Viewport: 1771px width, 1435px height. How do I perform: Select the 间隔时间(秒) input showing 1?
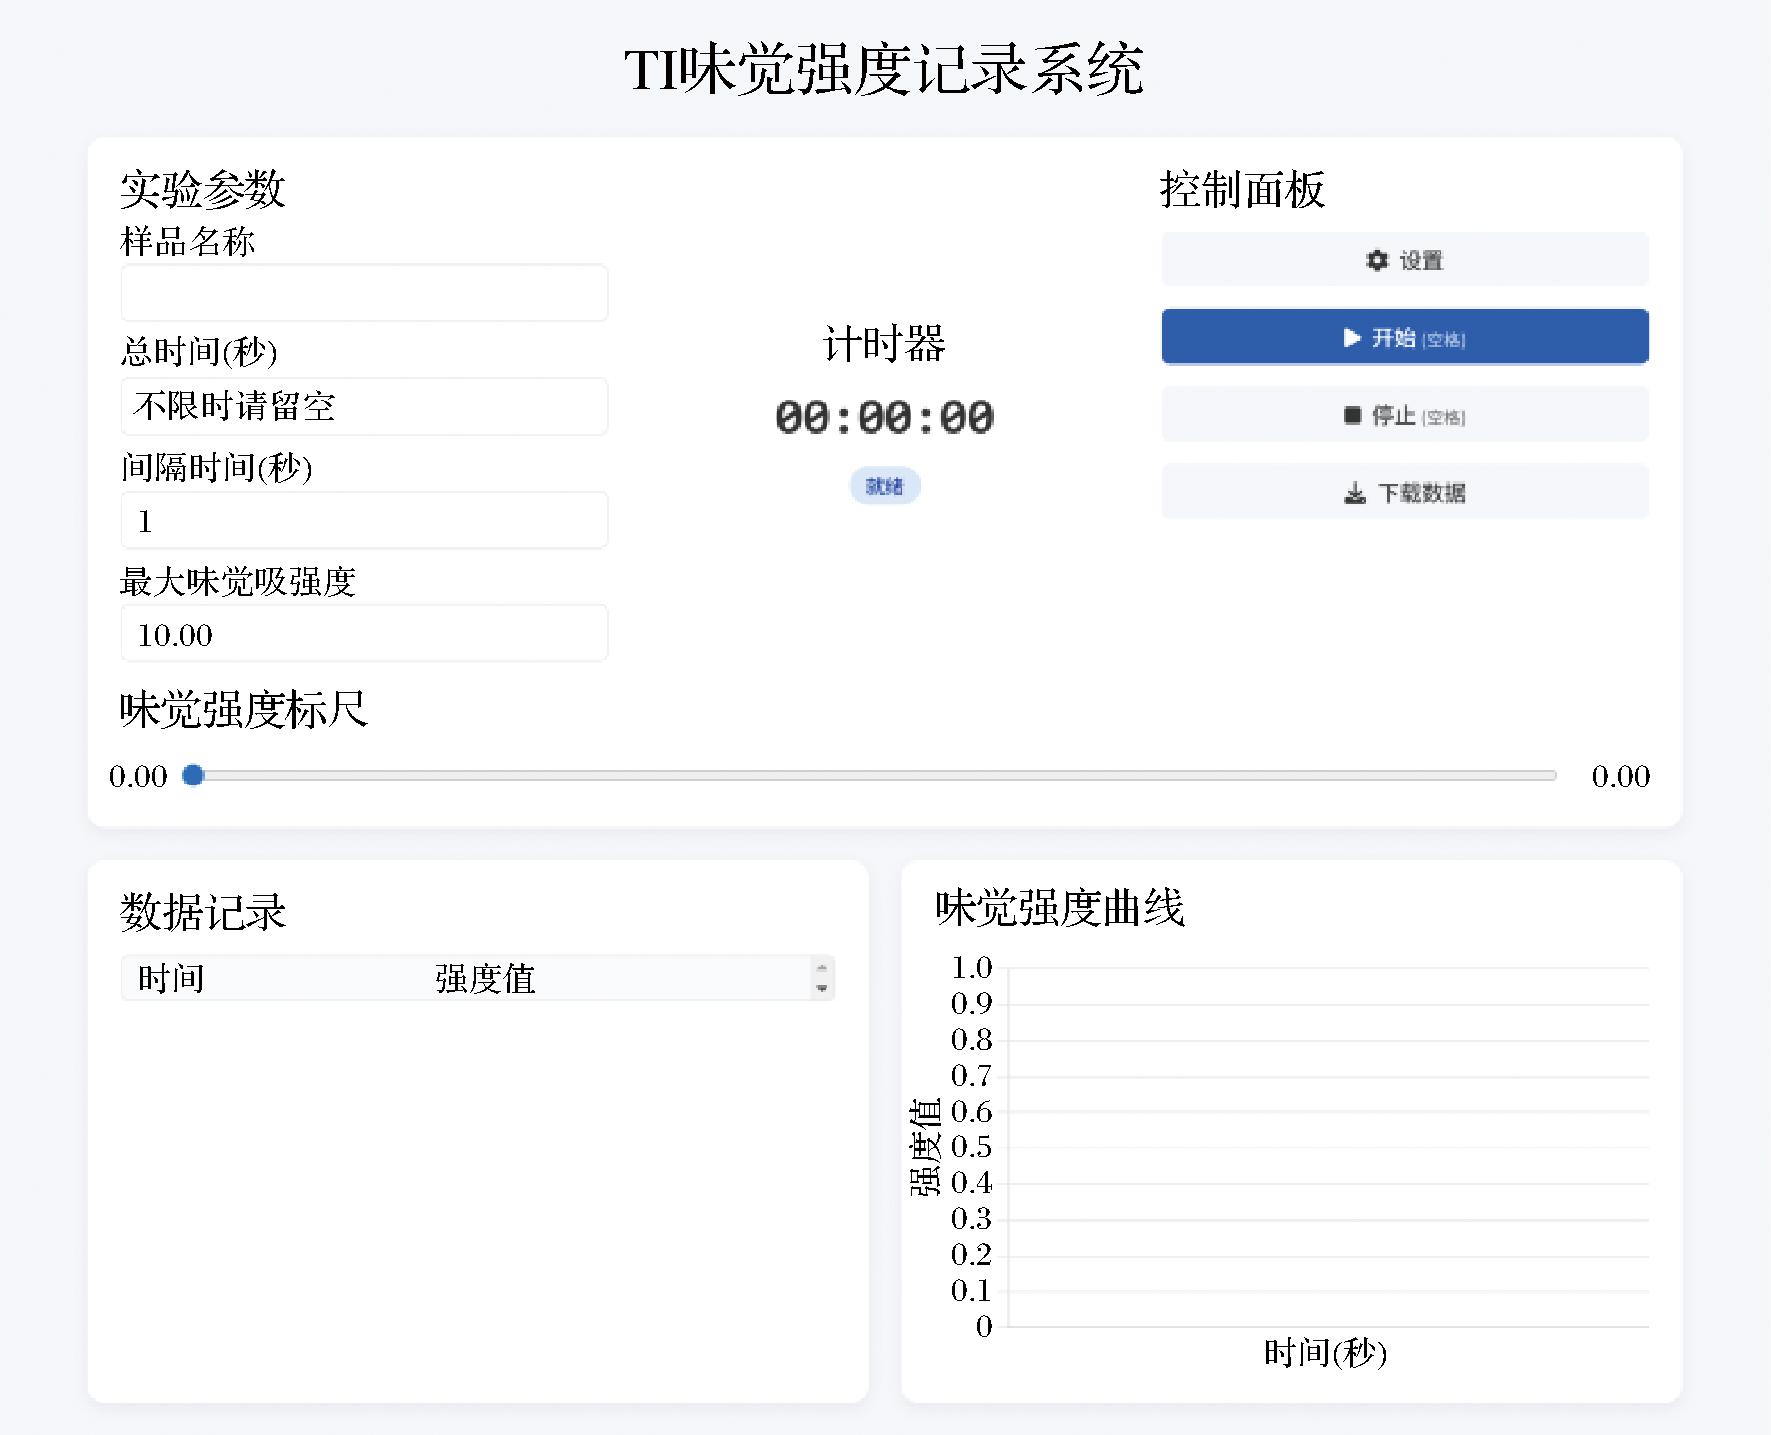pyautogui.click(x=364, y=520)
